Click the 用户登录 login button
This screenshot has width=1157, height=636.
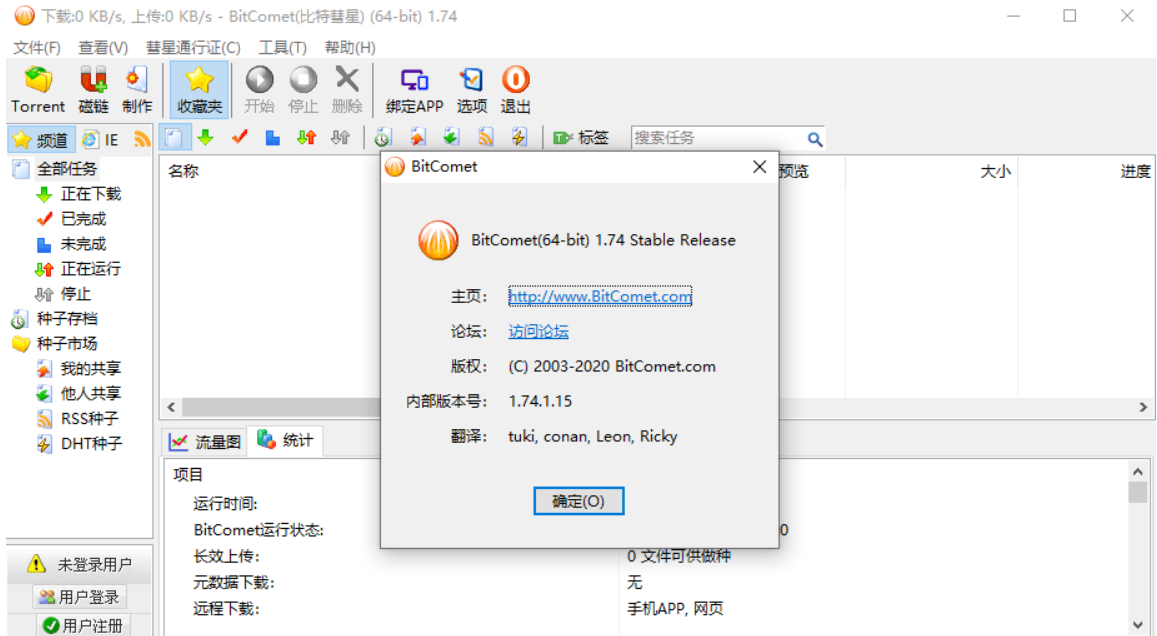point(80,597)
